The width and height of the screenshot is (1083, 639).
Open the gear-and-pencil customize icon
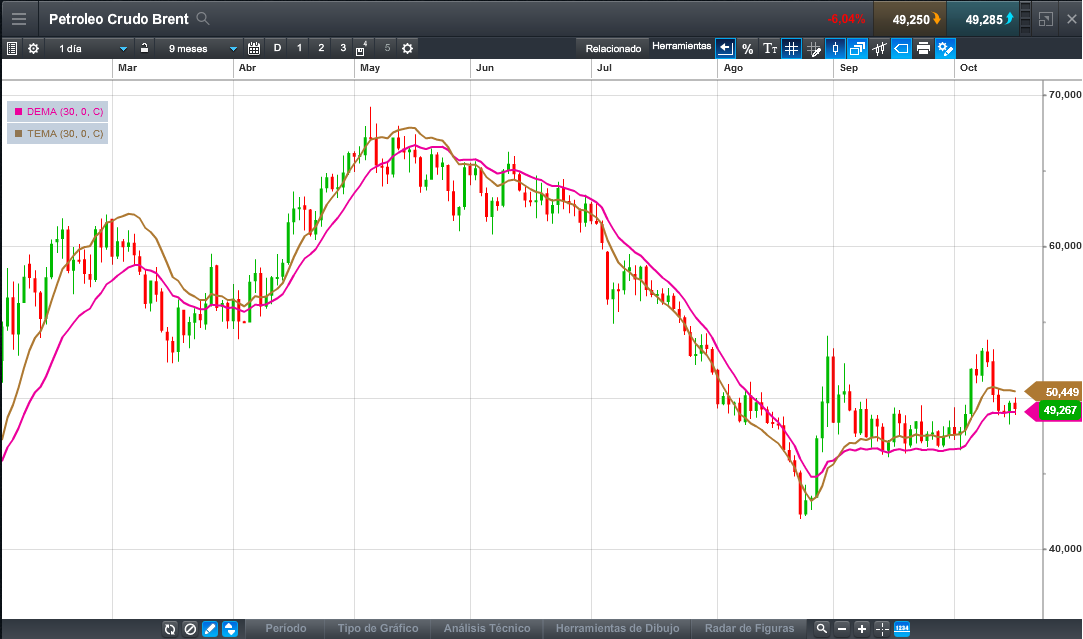coord(946,48)
